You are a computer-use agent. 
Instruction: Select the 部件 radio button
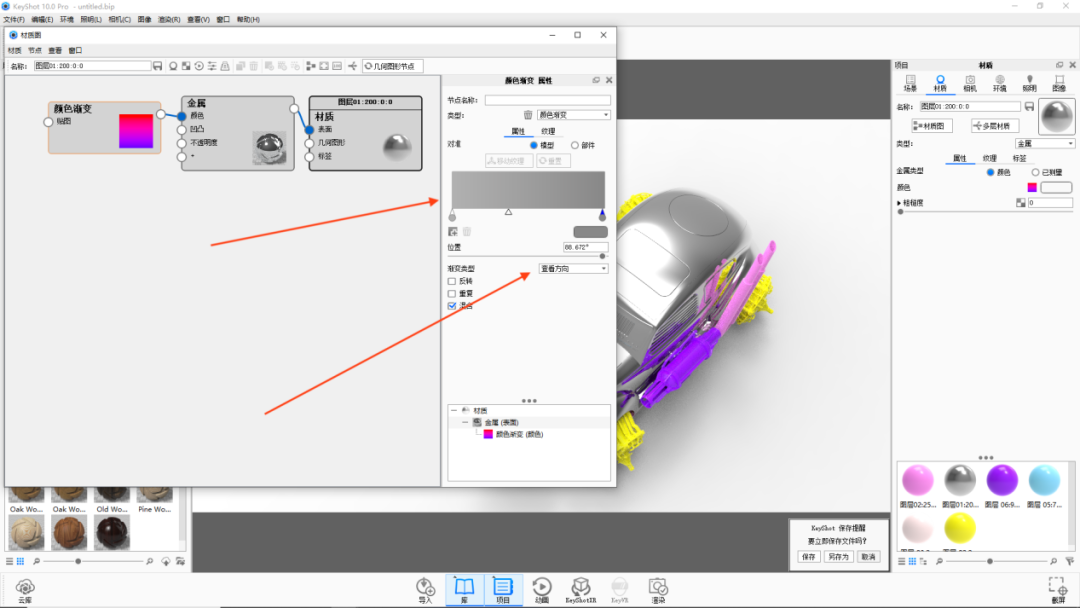coord(574,145)
